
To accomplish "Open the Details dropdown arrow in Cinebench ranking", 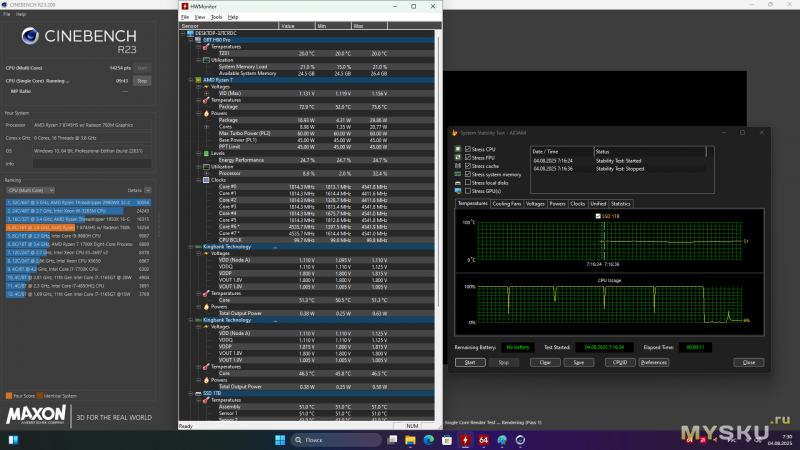I will pyautogui.click(x=147, y=190).
